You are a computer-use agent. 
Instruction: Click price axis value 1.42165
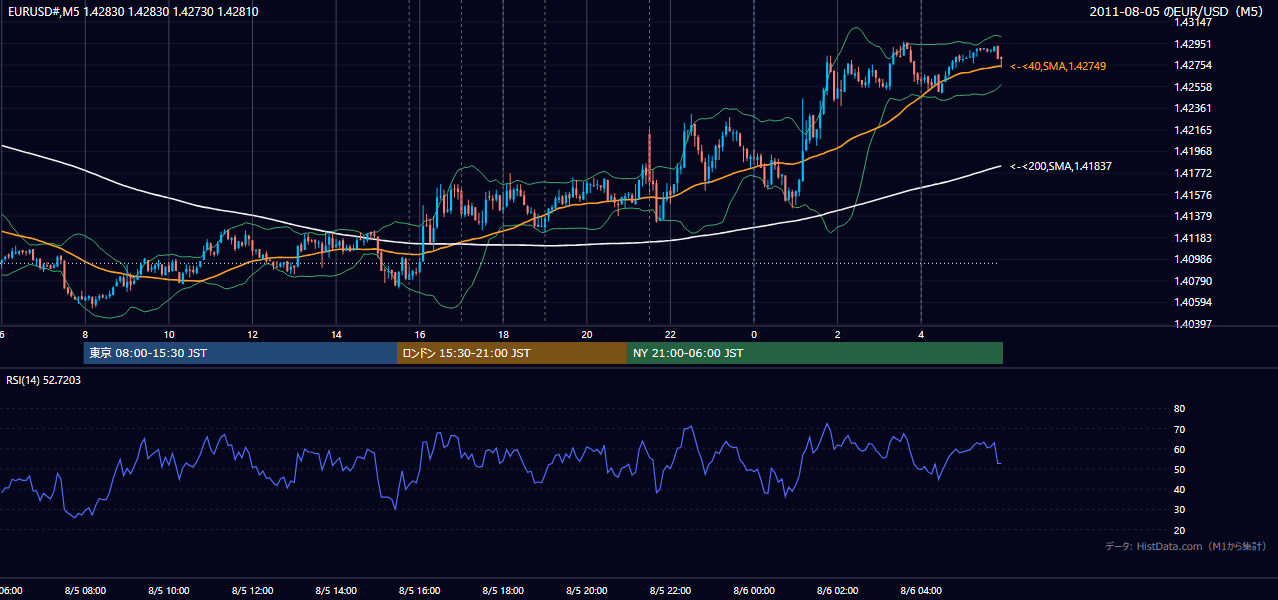click(1192, 130)
